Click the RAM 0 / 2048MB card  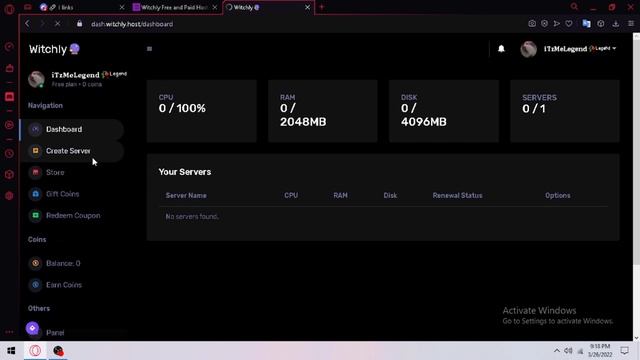click(x=322, y=111)
